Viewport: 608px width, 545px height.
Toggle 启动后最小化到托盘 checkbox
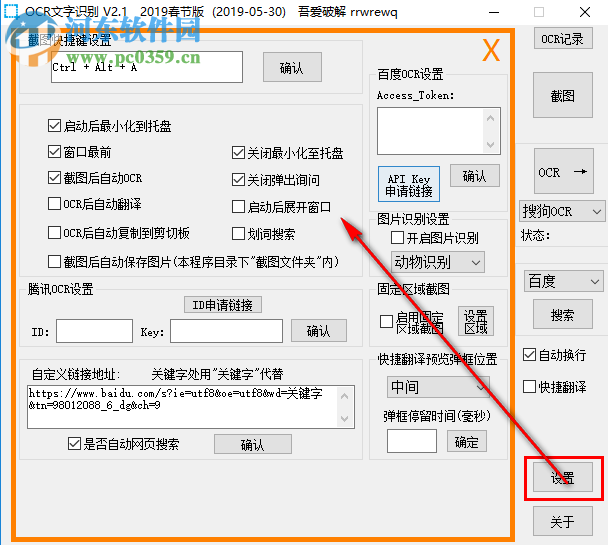click(54, 126)
